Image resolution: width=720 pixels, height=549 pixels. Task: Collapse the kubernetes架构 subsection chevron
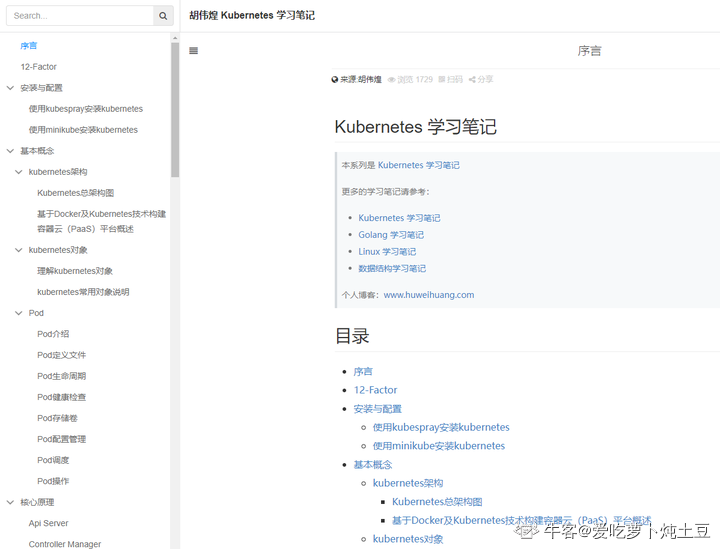click(19, 172)
